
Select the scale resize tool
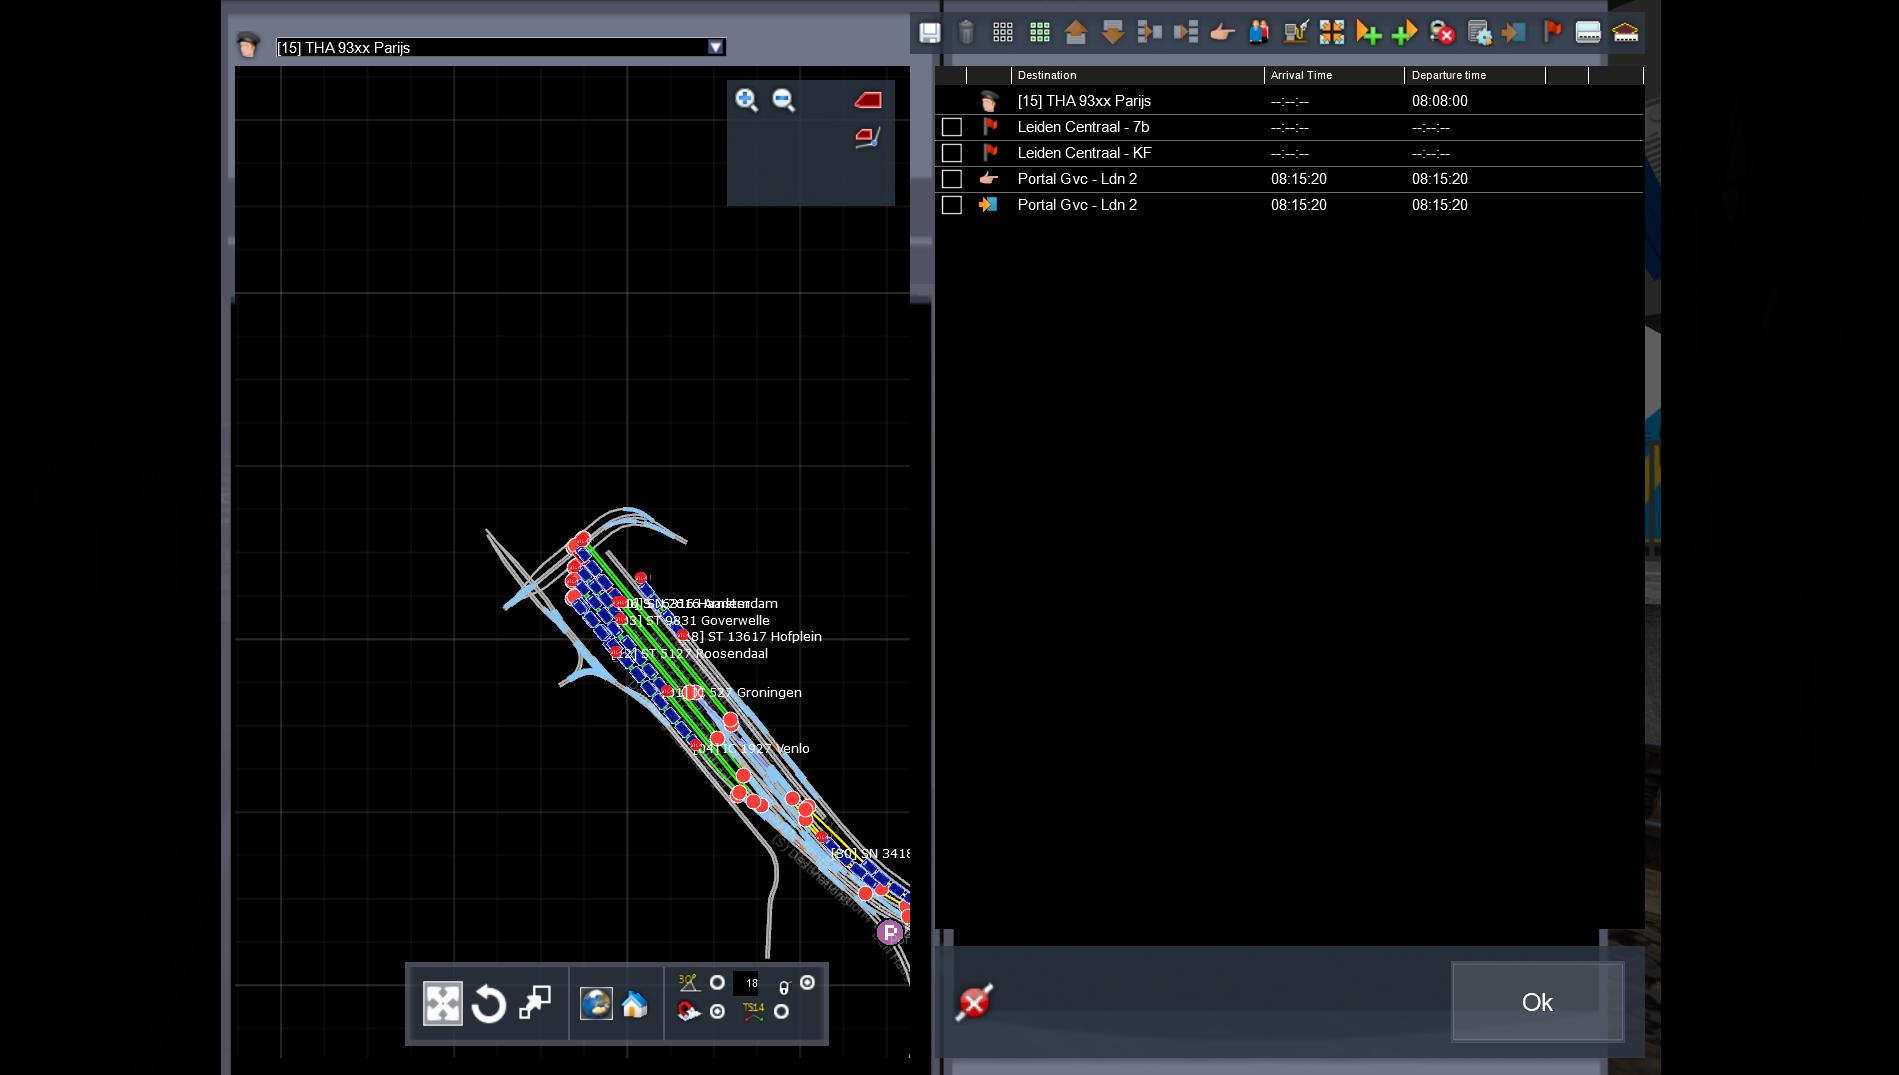point(535,1003)
